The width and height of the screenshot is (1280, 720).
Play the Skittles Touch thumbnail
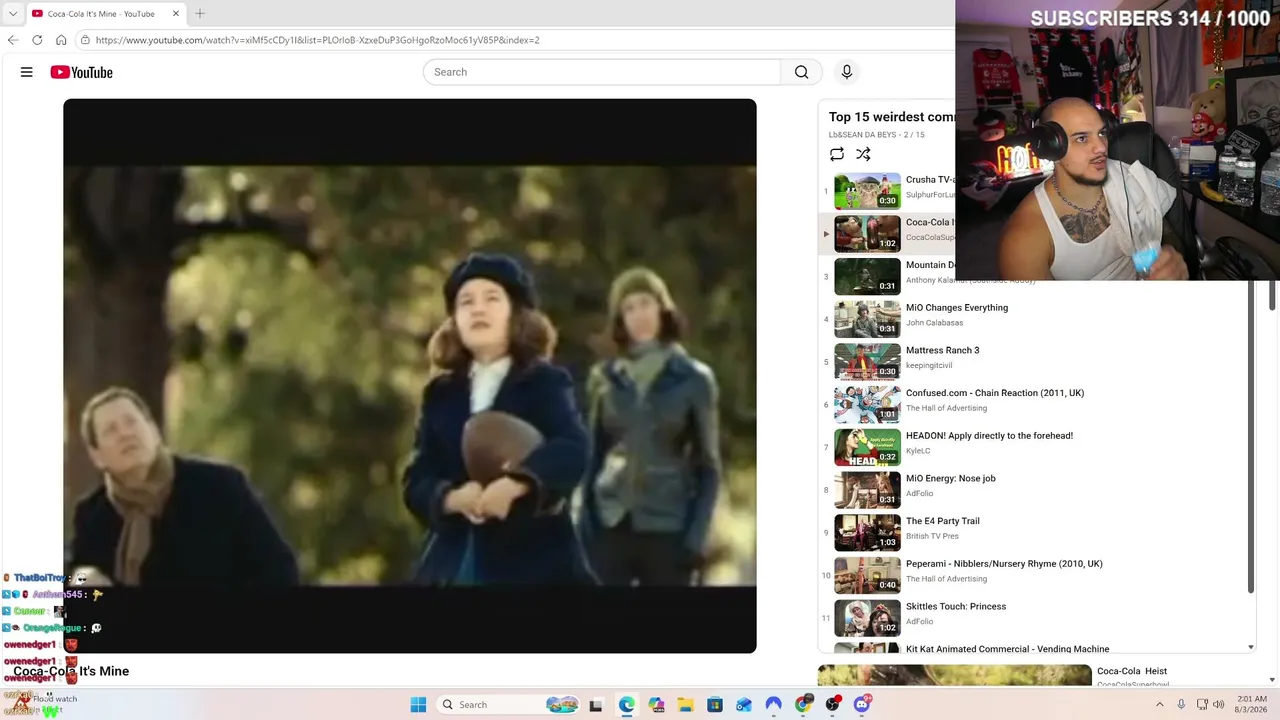(x=867, y=617)
